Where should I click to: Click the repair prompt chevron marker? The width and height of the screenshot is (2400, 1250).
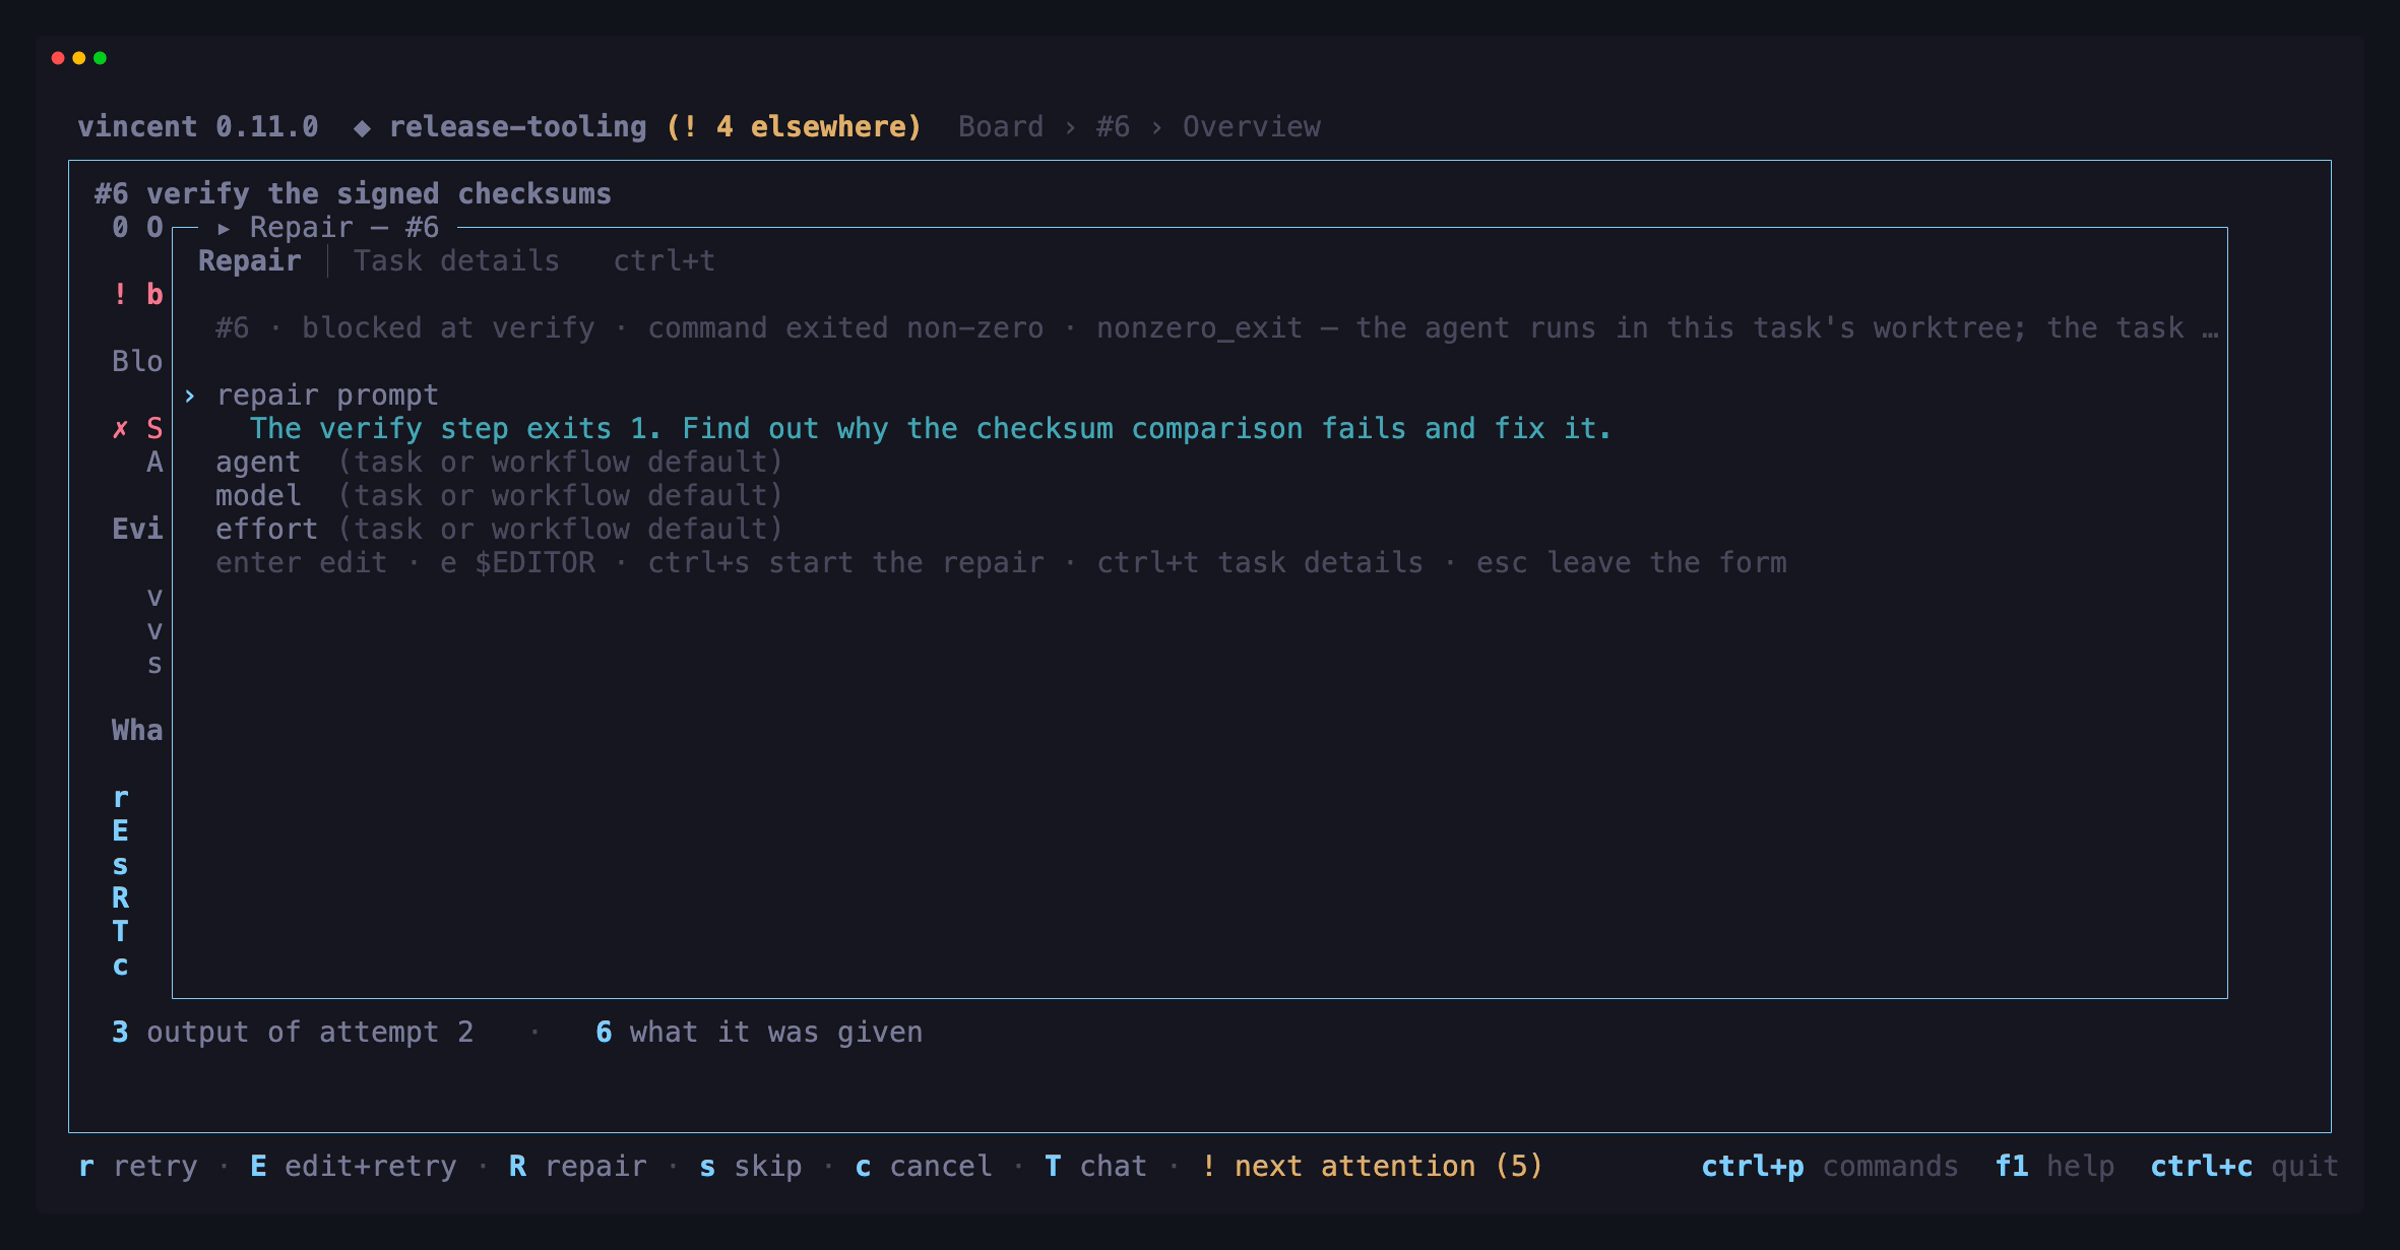[x=189, y=395]
